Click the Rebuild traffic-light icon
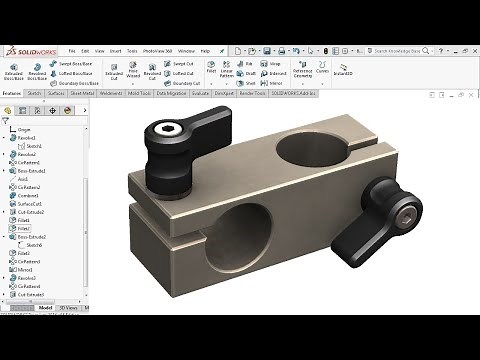This screenshot has height=360, width=480. click(326, 51)
